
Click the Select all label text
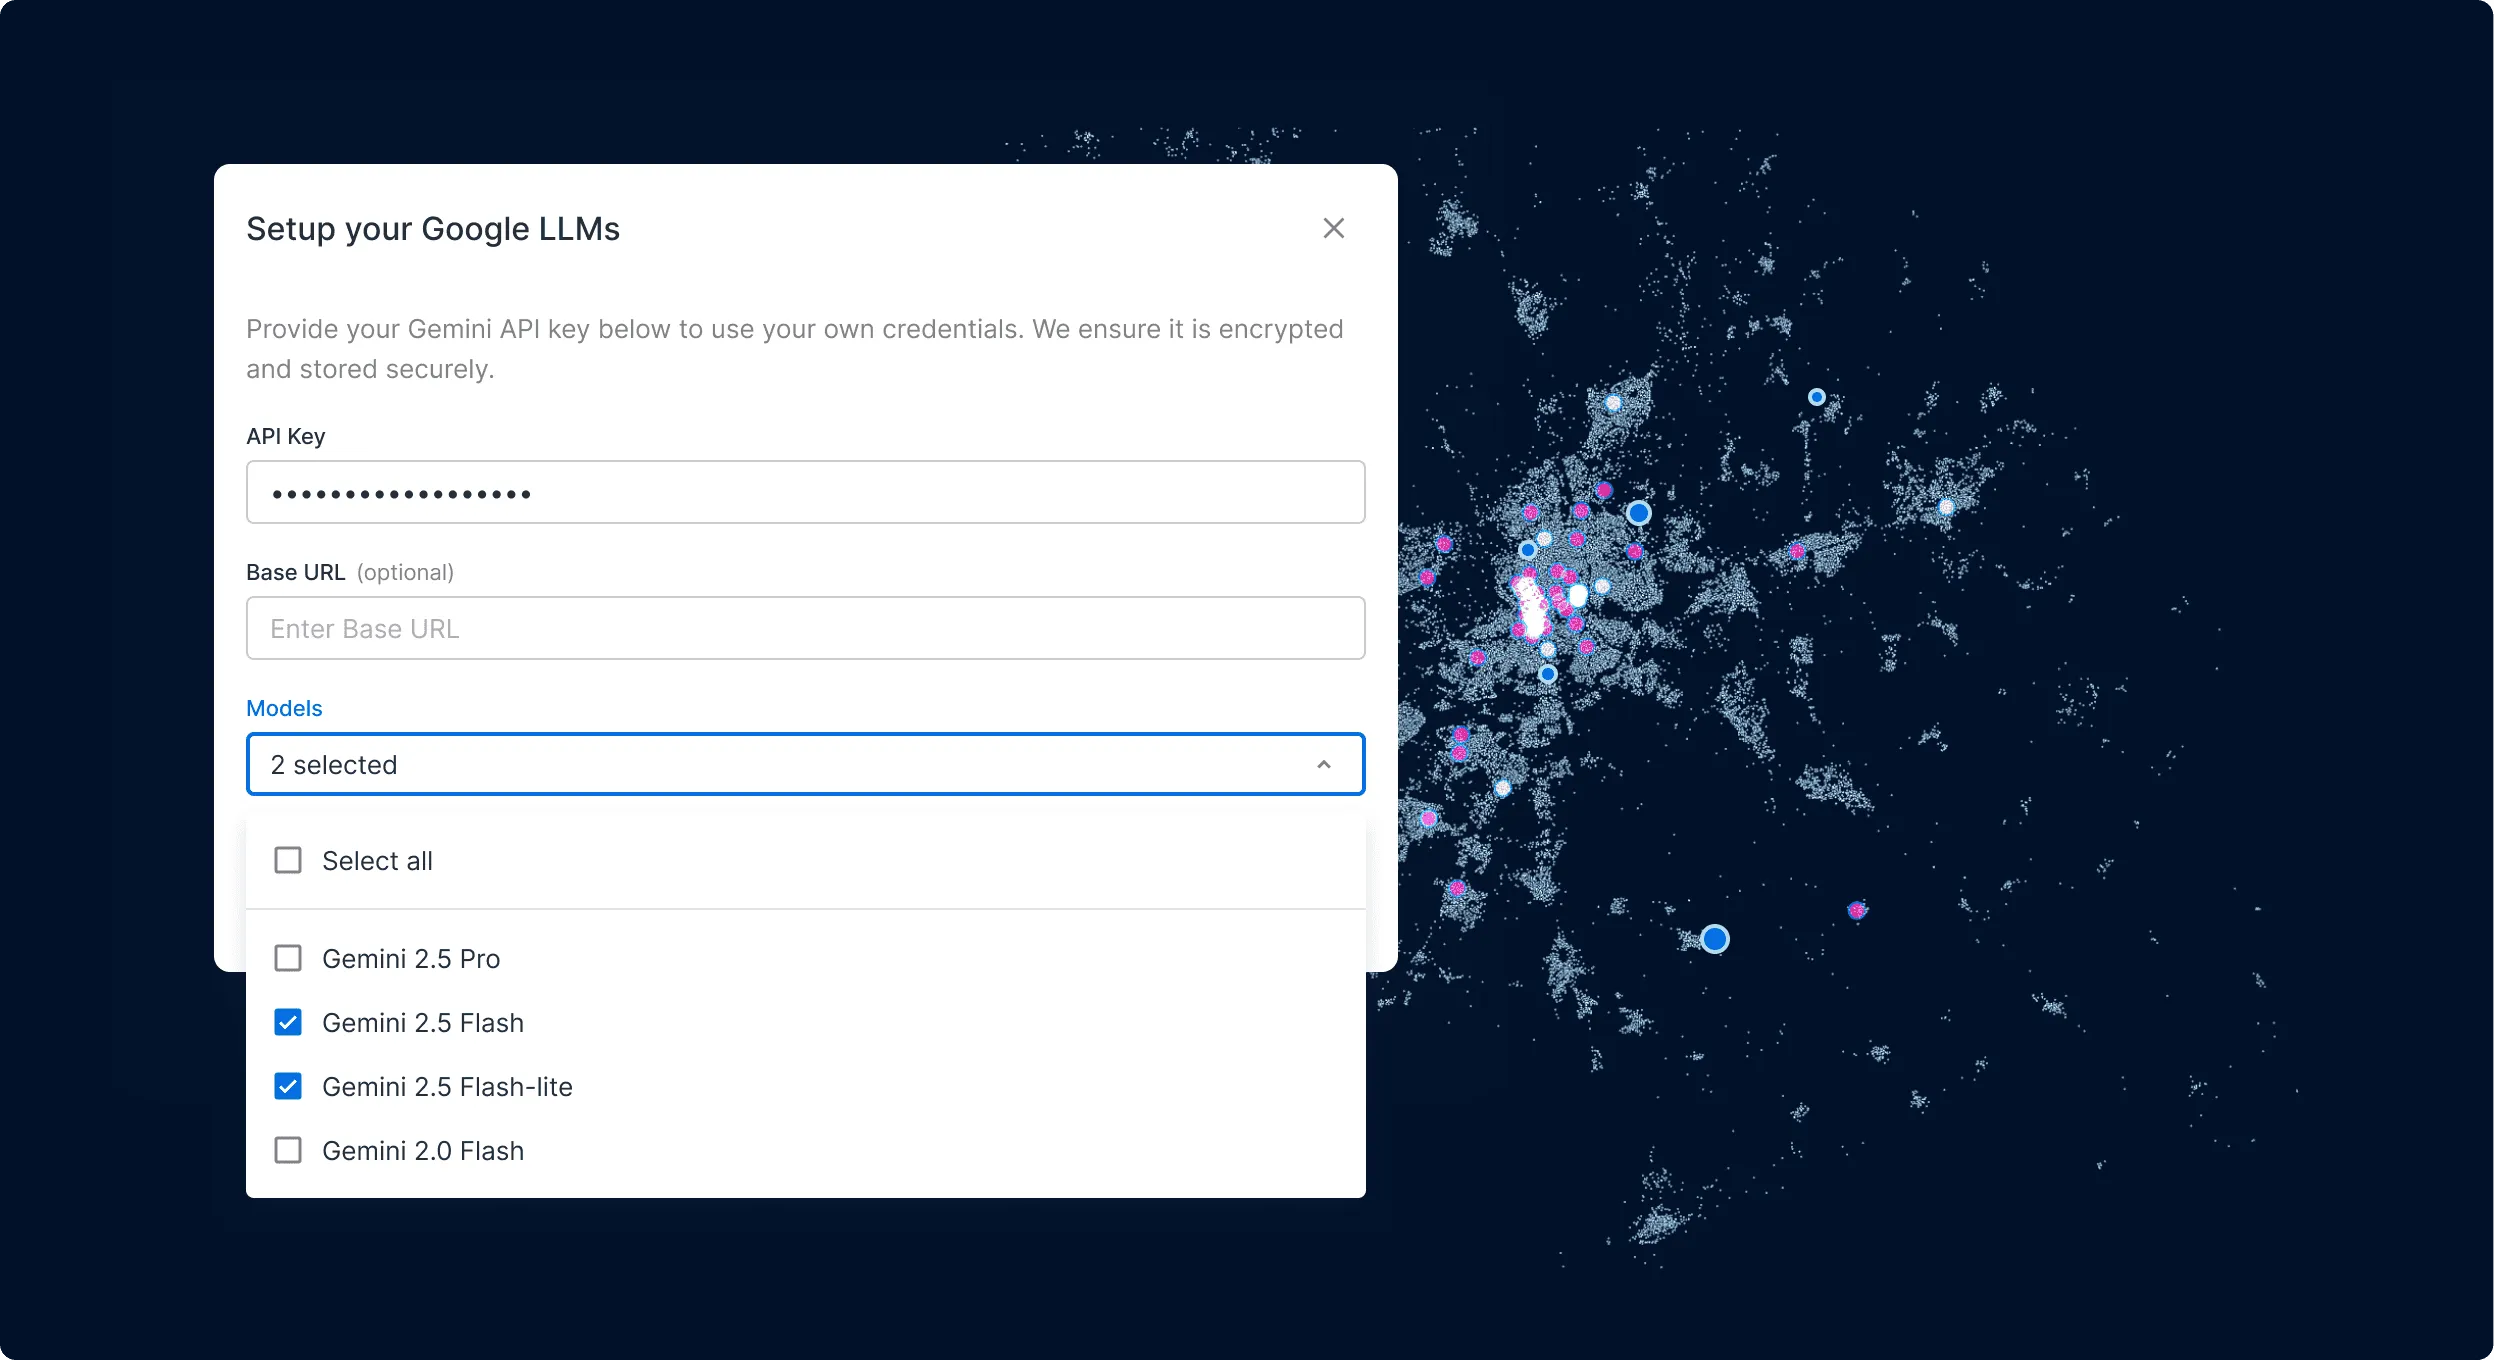pyautogui.click(x=377, y=859)
